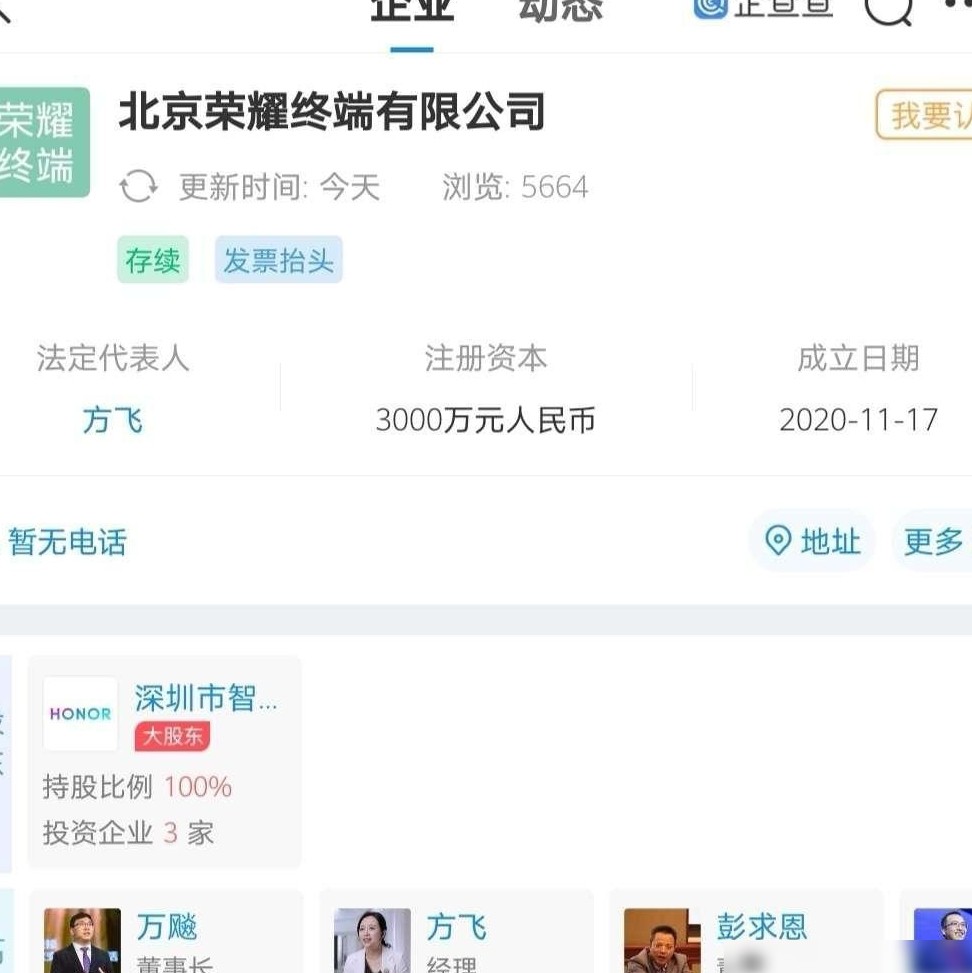Screen dimensions: 972x973
Task: Tap the 存续 status tag
Action: [x=153, y=259]
